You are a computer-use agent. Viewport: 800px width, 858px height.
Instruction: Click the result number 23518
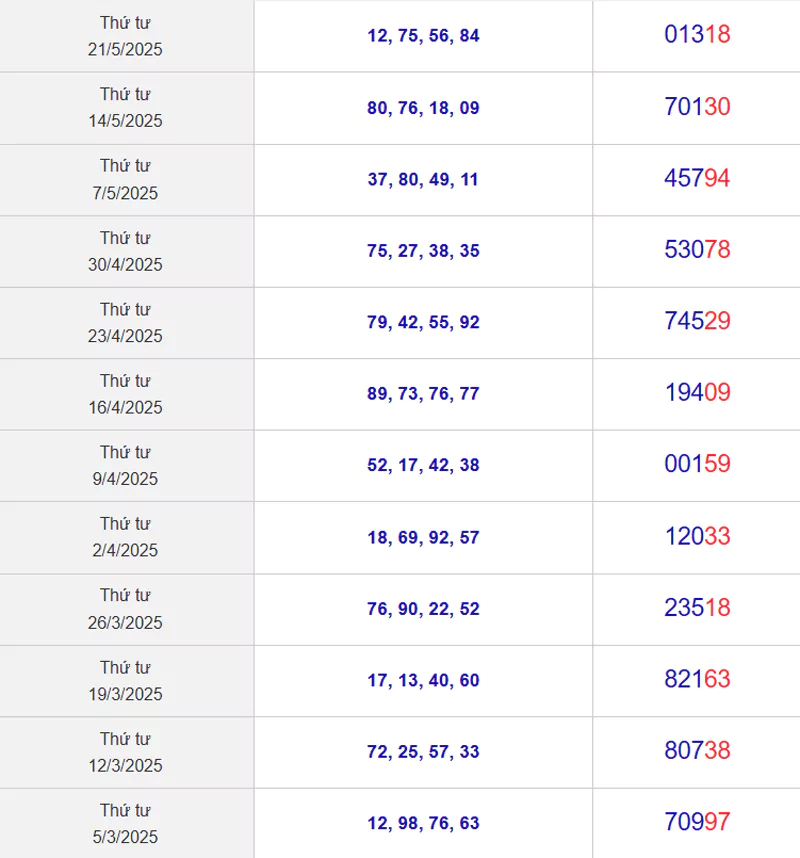click(697, 608)
